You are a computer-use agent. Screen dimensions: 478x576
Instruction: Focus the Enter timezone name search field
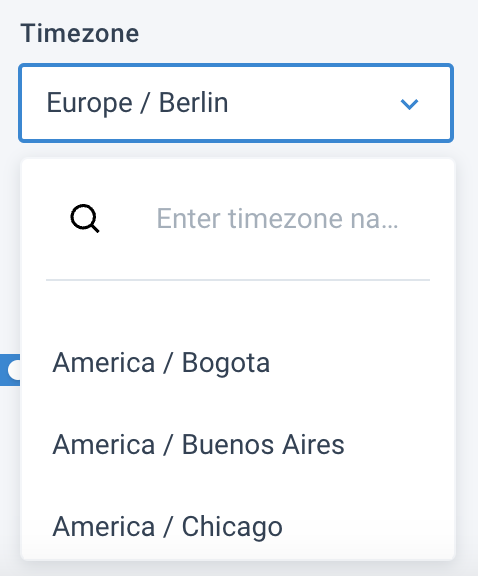277,219
